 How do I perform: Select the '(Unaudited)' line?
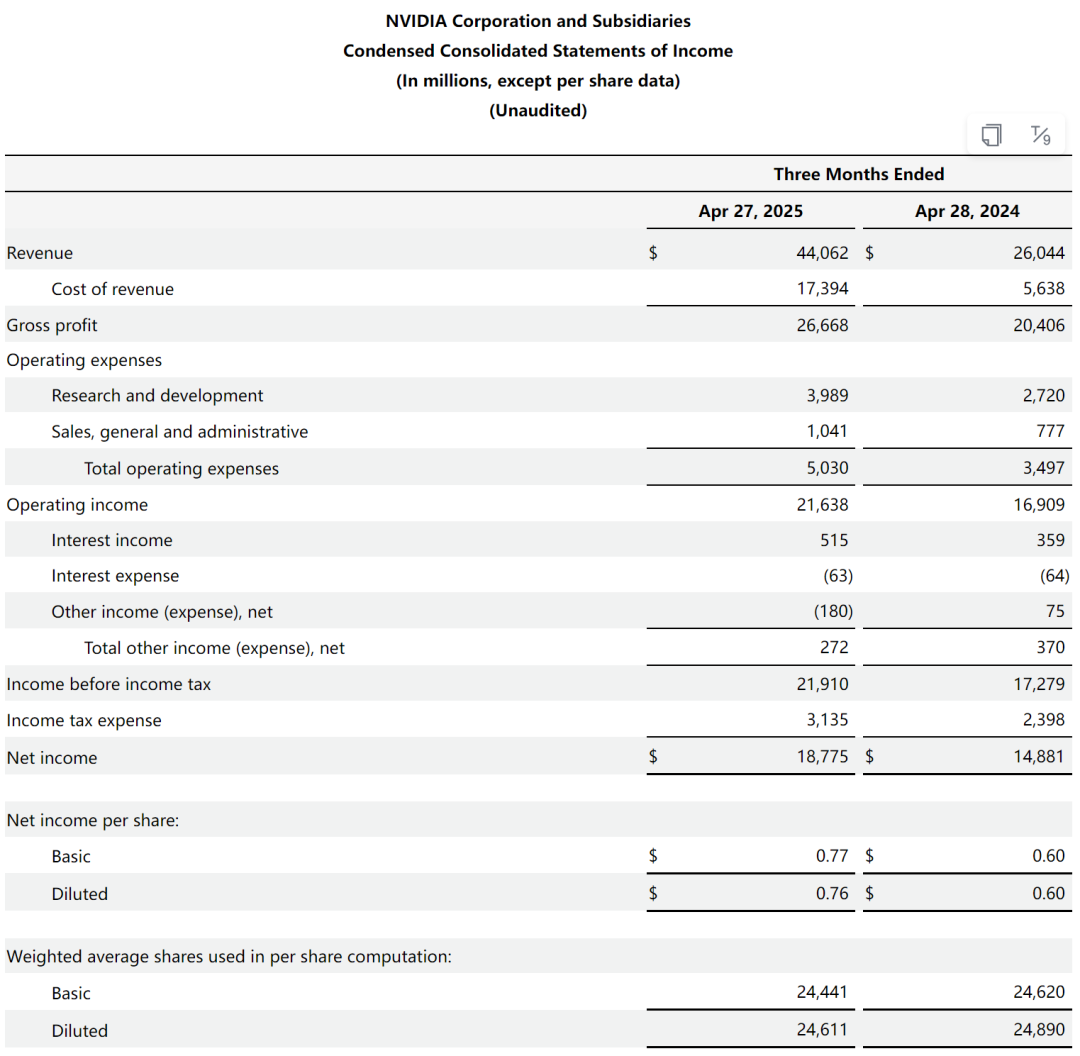(x=538, y=111)
